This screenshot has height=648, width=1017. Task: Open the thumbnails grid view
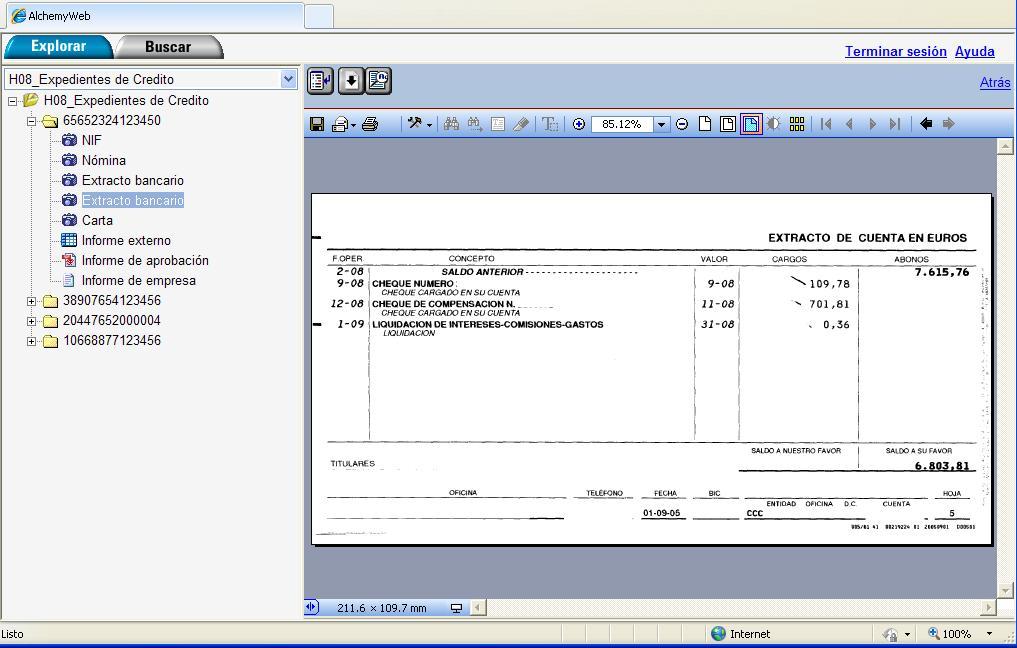point(797,124)
